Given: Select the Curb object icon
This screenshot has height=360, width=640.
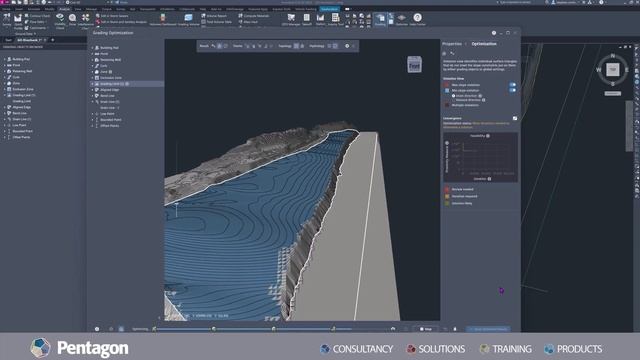Looking at the screenshot, I should pyautogui.click(x=97, y=66).
